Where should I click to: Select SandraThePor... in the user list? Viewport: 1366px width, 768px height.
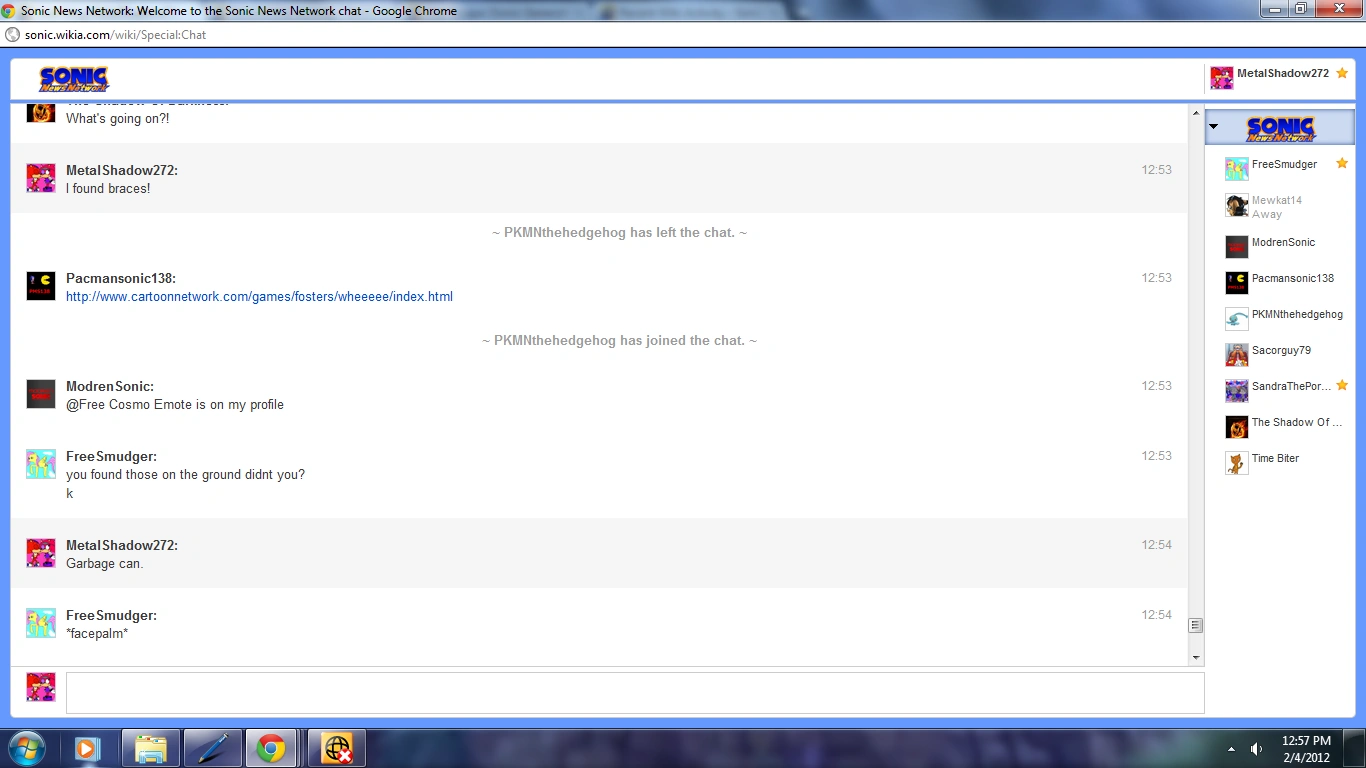pyautogui.click(x=1291, y=387)
